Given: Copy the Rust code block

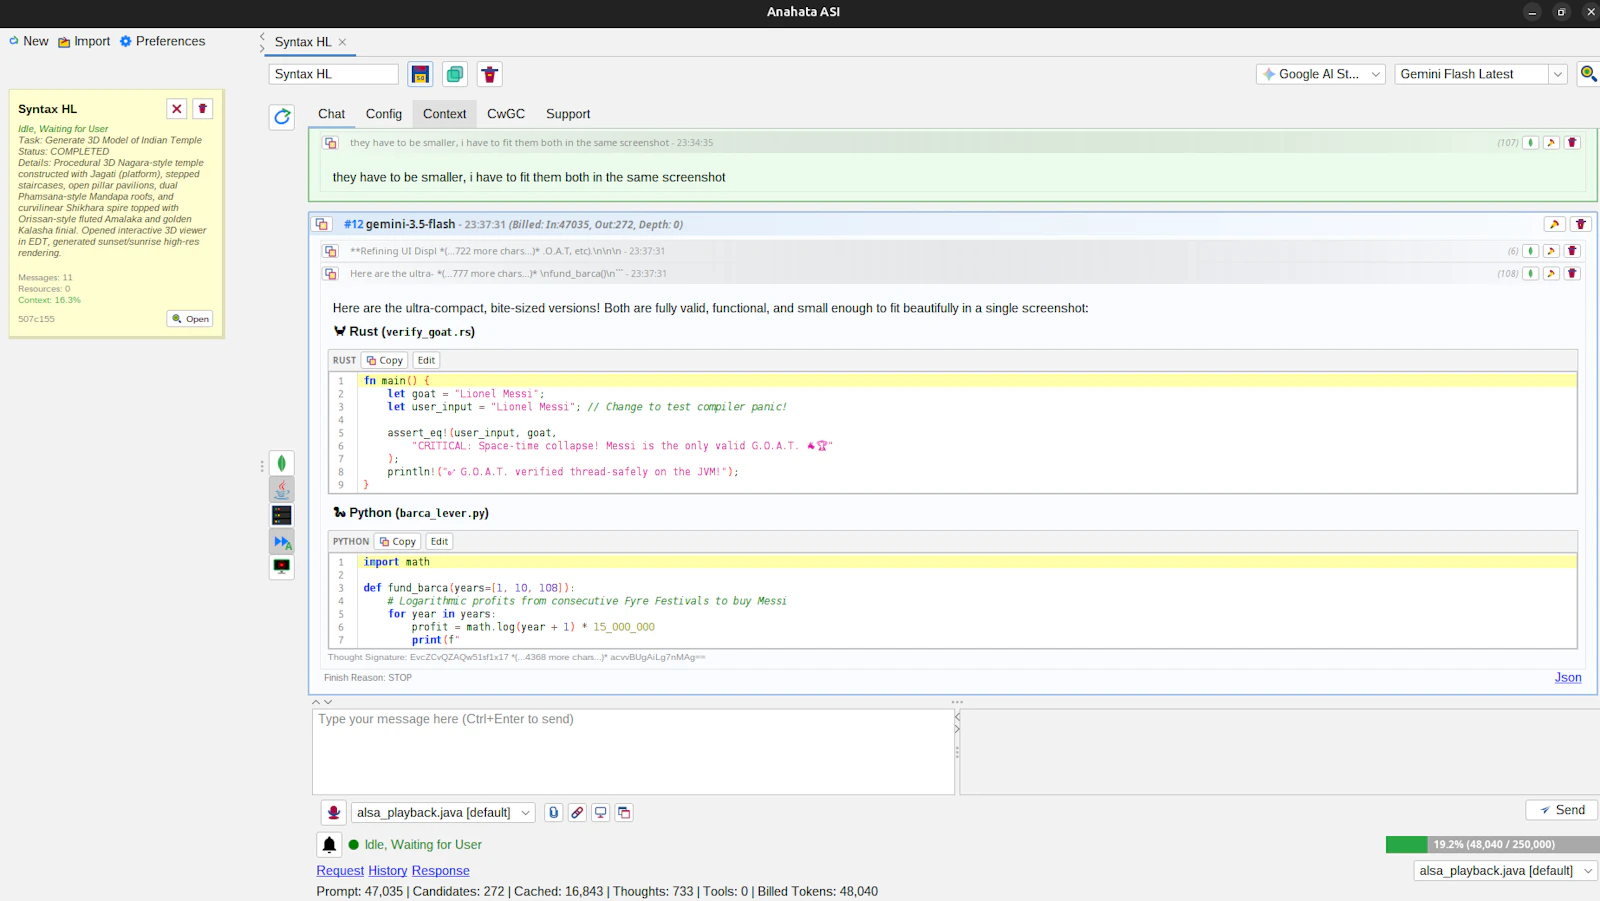Looking at the screenshot, I should (384, 360).
